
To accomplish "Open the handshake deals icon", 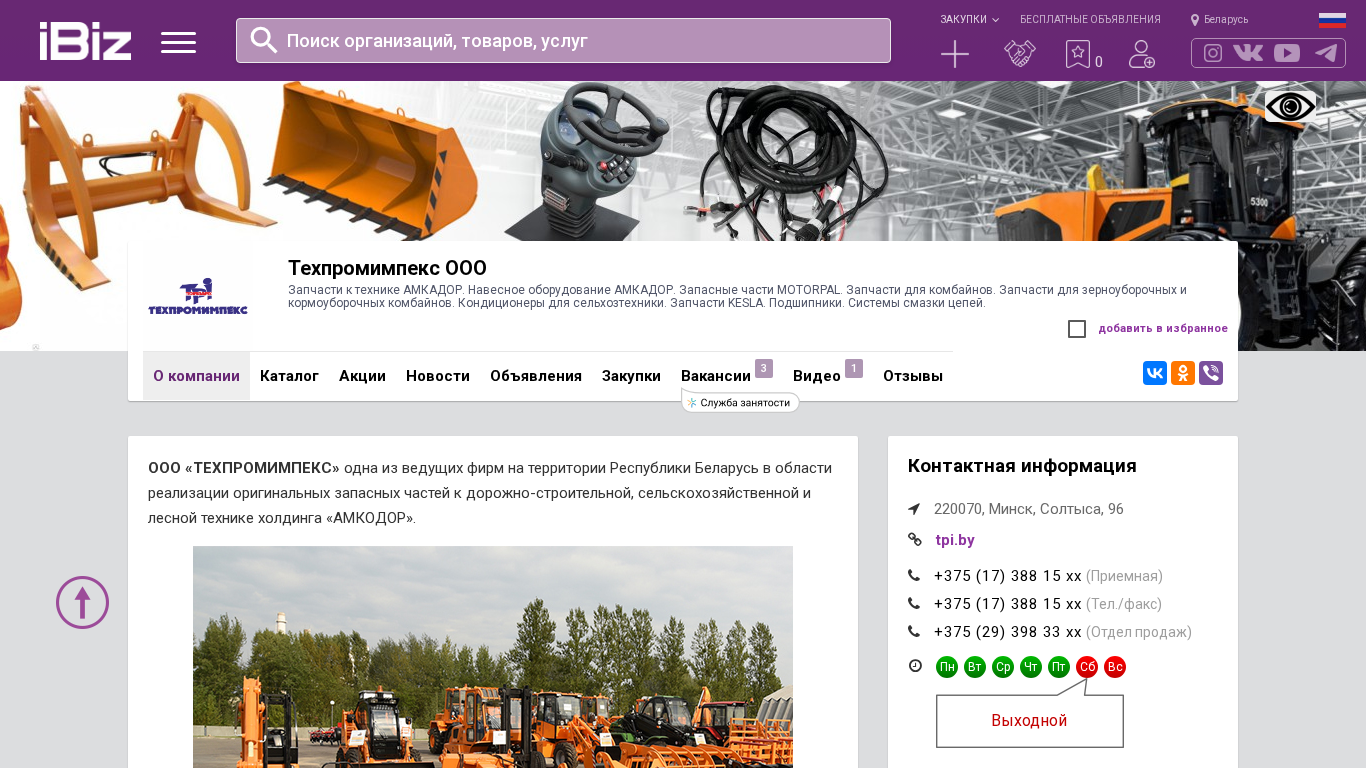I will coord(1020,54).
